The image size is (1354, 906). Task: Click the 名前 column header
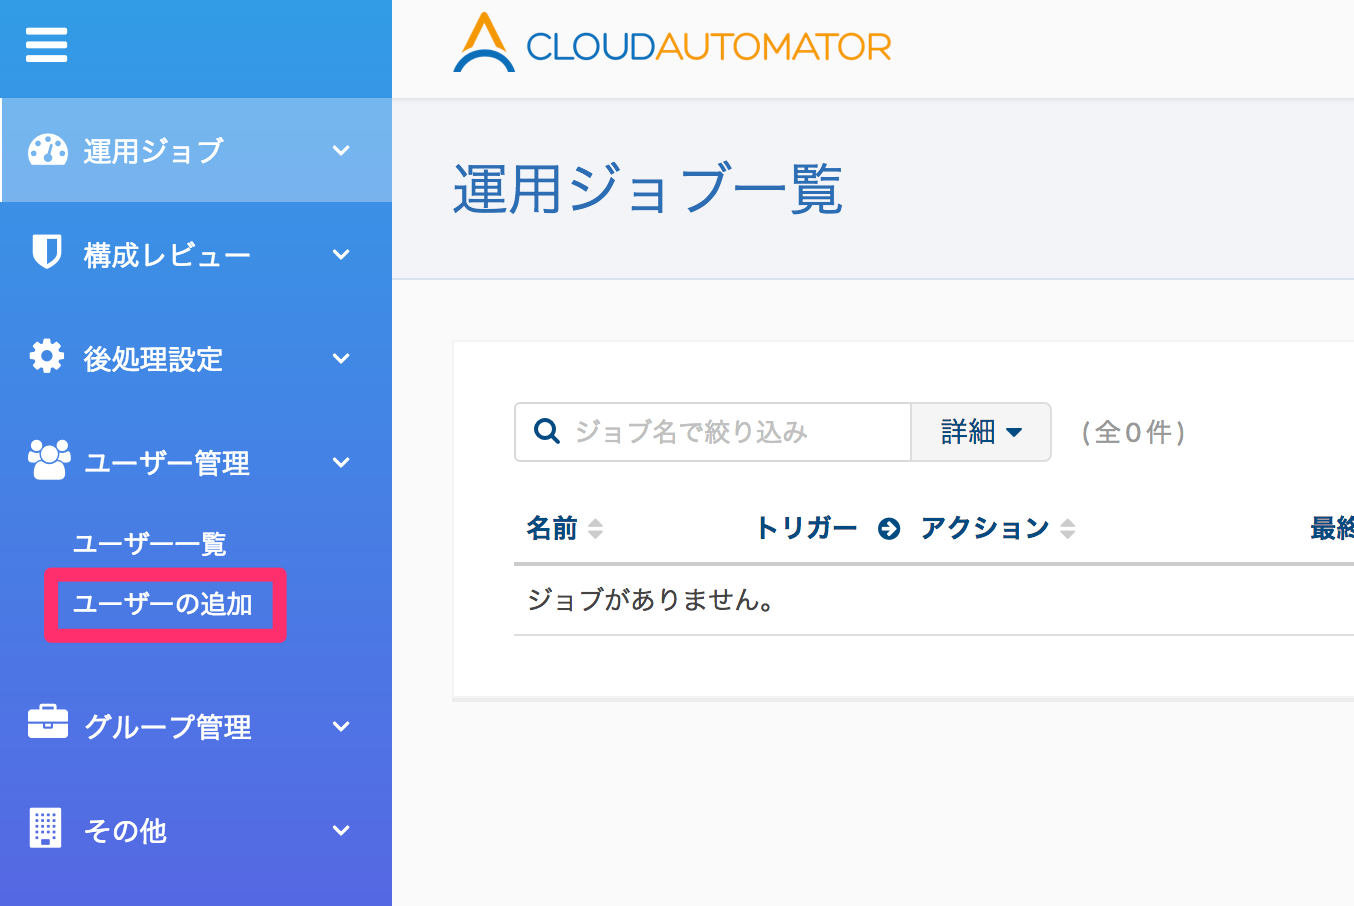pos(552,528)
